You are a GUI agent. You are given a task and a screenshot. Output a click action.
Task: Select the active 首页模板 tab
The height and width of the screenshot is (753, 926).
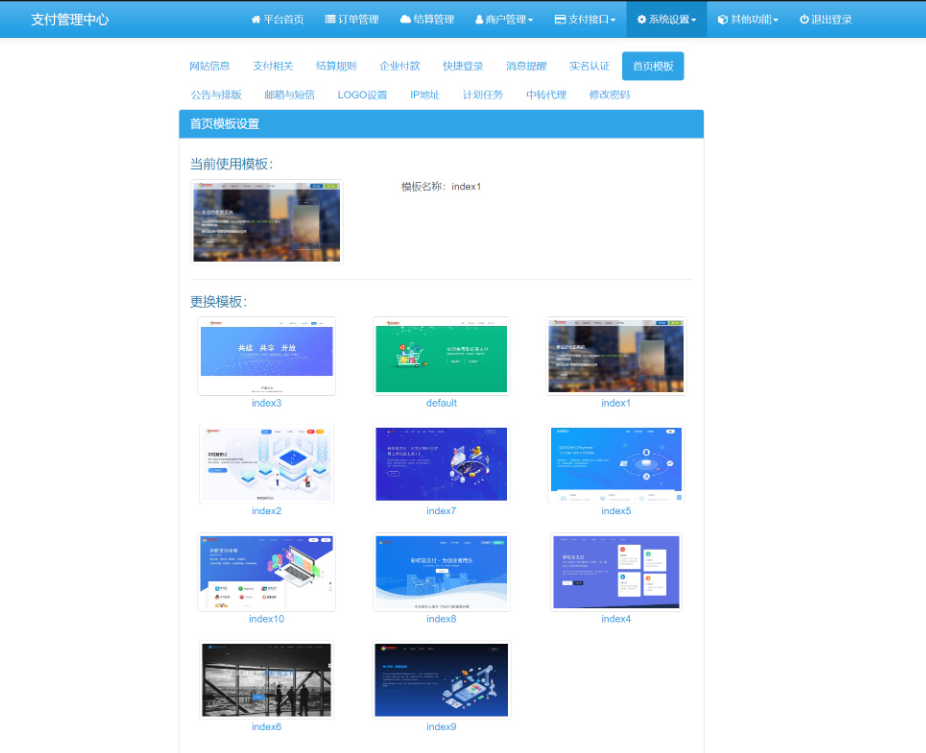(653, 66)
